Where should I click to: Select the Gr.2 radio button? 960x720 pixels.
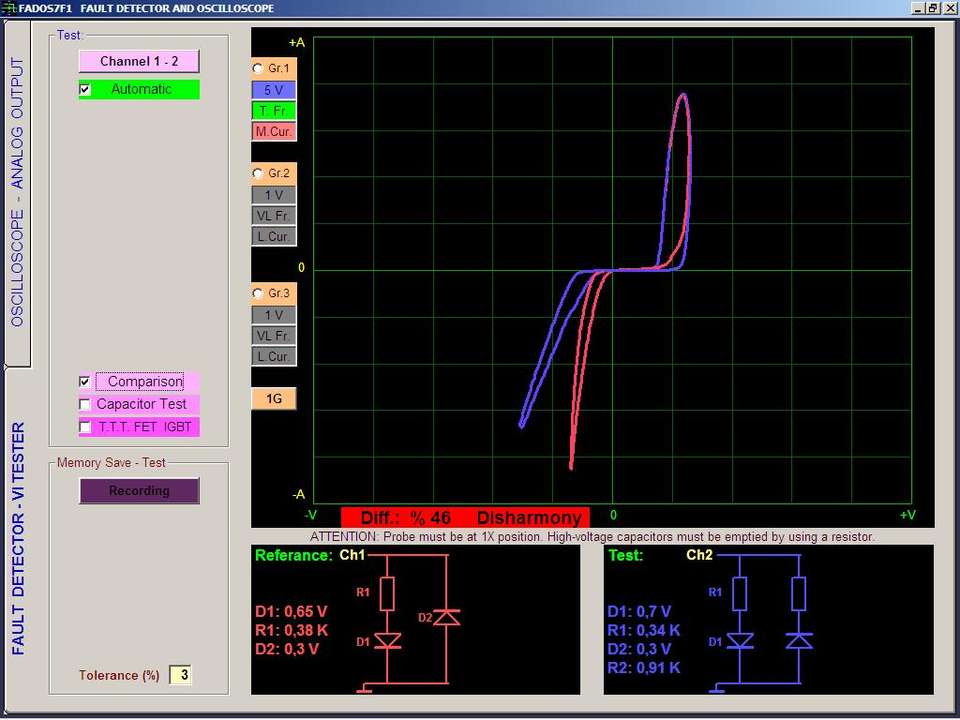pyautogui.click(x=258, y=174)
